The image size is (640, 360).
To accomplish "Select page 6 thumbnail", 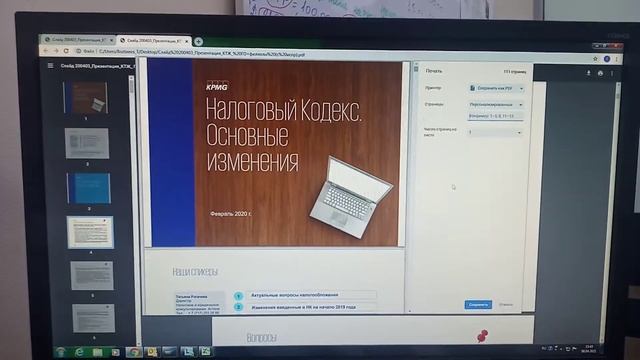I will (x=93, y=318).
